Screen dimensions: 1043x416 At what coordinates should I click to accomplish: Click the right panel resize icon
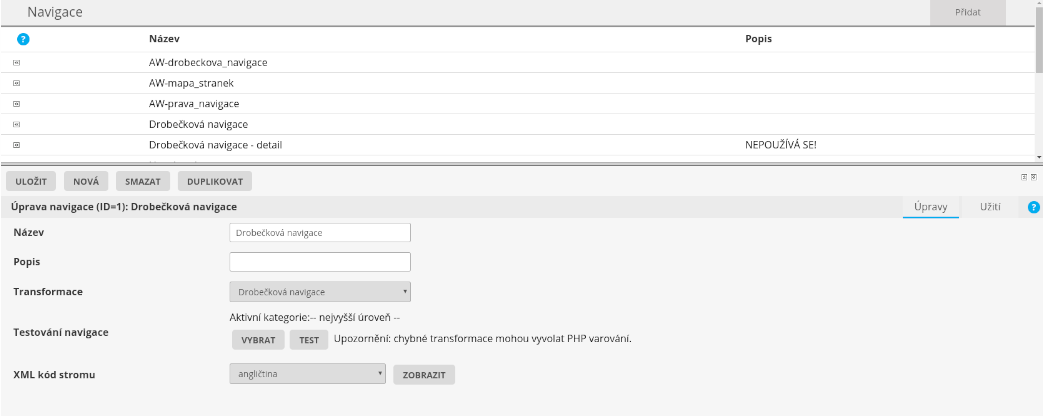click(x=1033, y=177)
